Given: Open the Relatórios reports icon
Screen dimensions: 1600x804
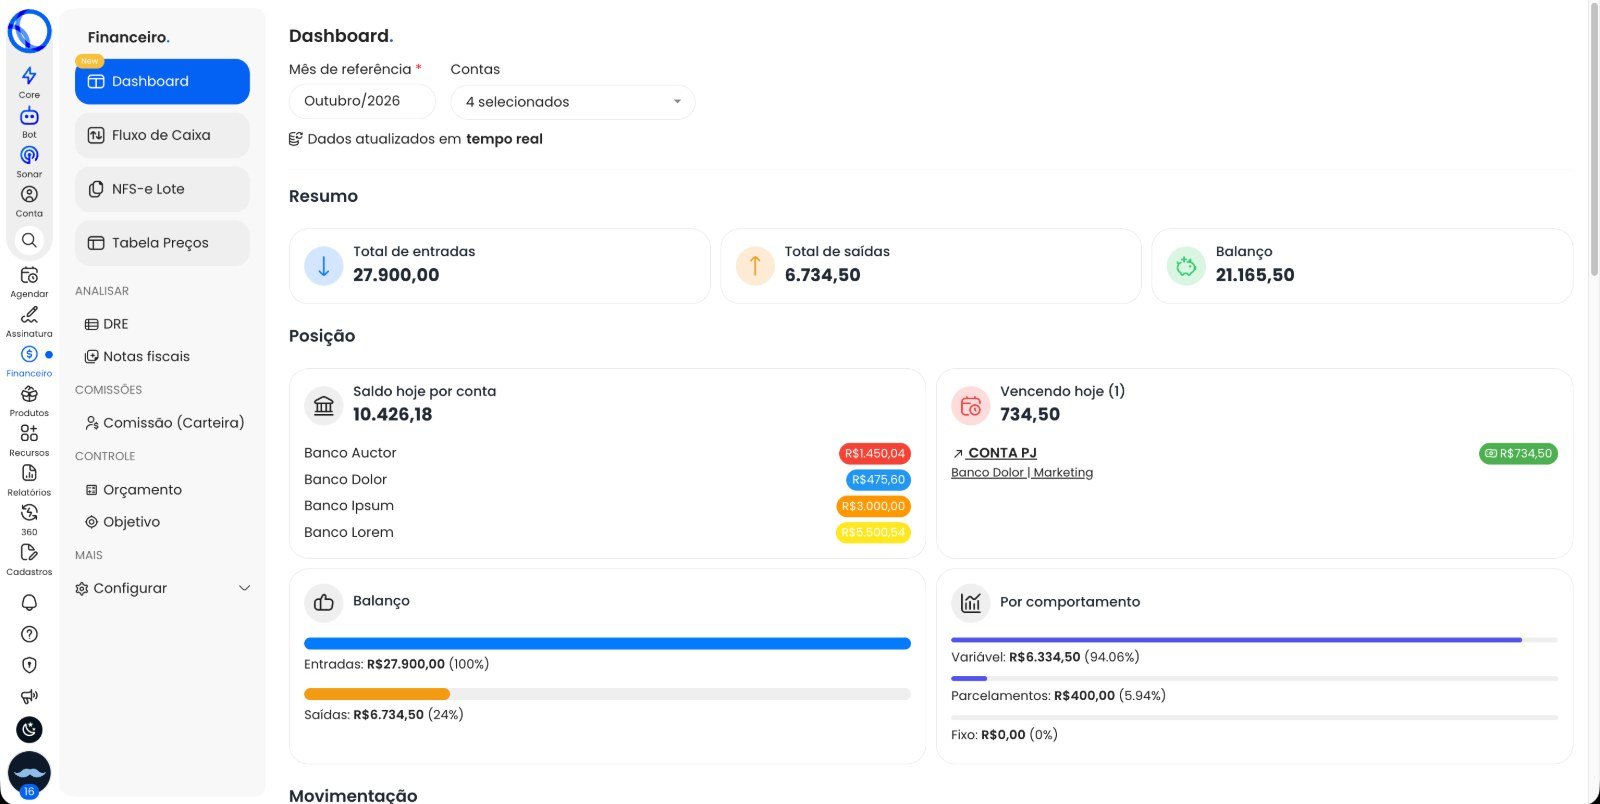Looking at the screenshot, I should pos(29,473).
